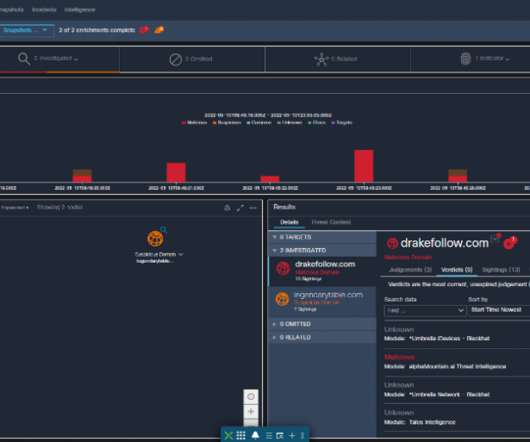Image resolution: width=530 pixels, height=442 pixels.
Task: Toggle the Malicious legend entry in timeline
Action: pyautogui.click(x=195, y=123)
